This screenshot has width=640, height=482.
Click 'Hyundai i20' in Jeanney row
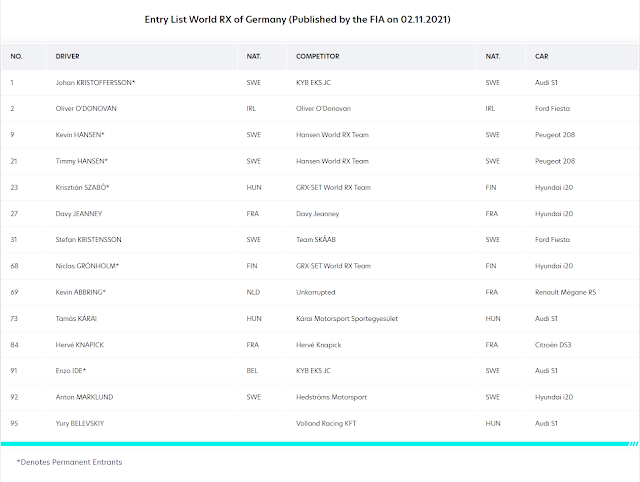554,213
